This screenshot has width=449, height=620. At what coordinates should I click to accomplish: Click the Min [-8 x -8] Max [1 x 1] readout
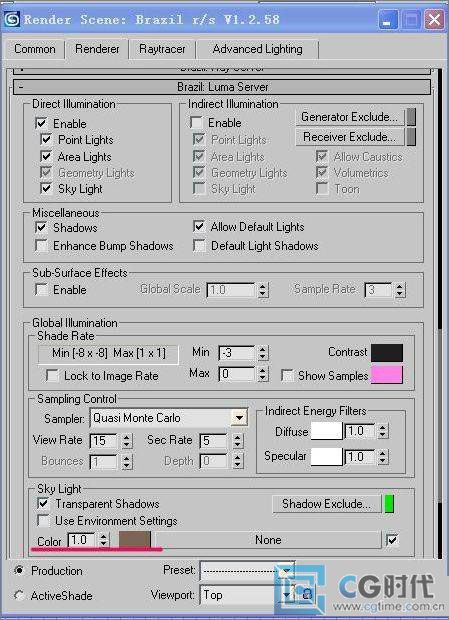(108, 353)
